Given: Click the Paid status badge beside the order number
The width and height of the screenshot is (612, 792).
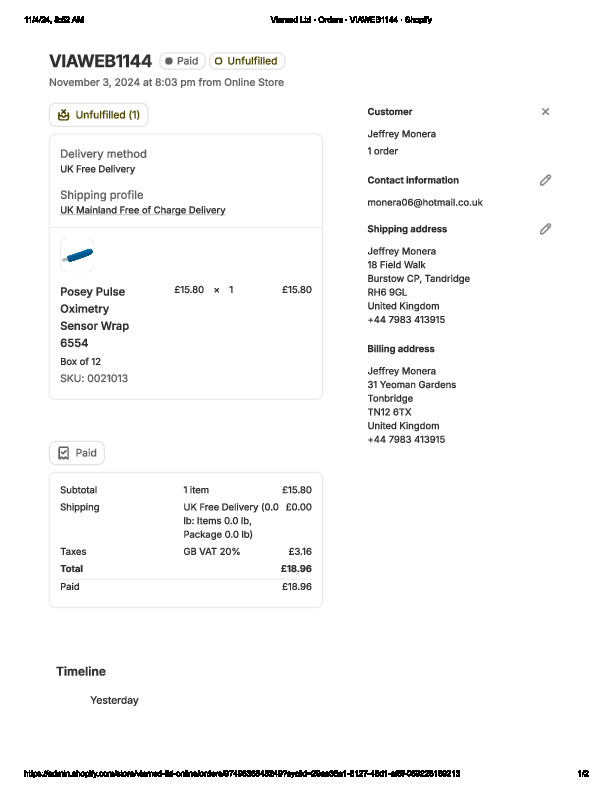Looking at the screenshot, I should tap(182, 61).
